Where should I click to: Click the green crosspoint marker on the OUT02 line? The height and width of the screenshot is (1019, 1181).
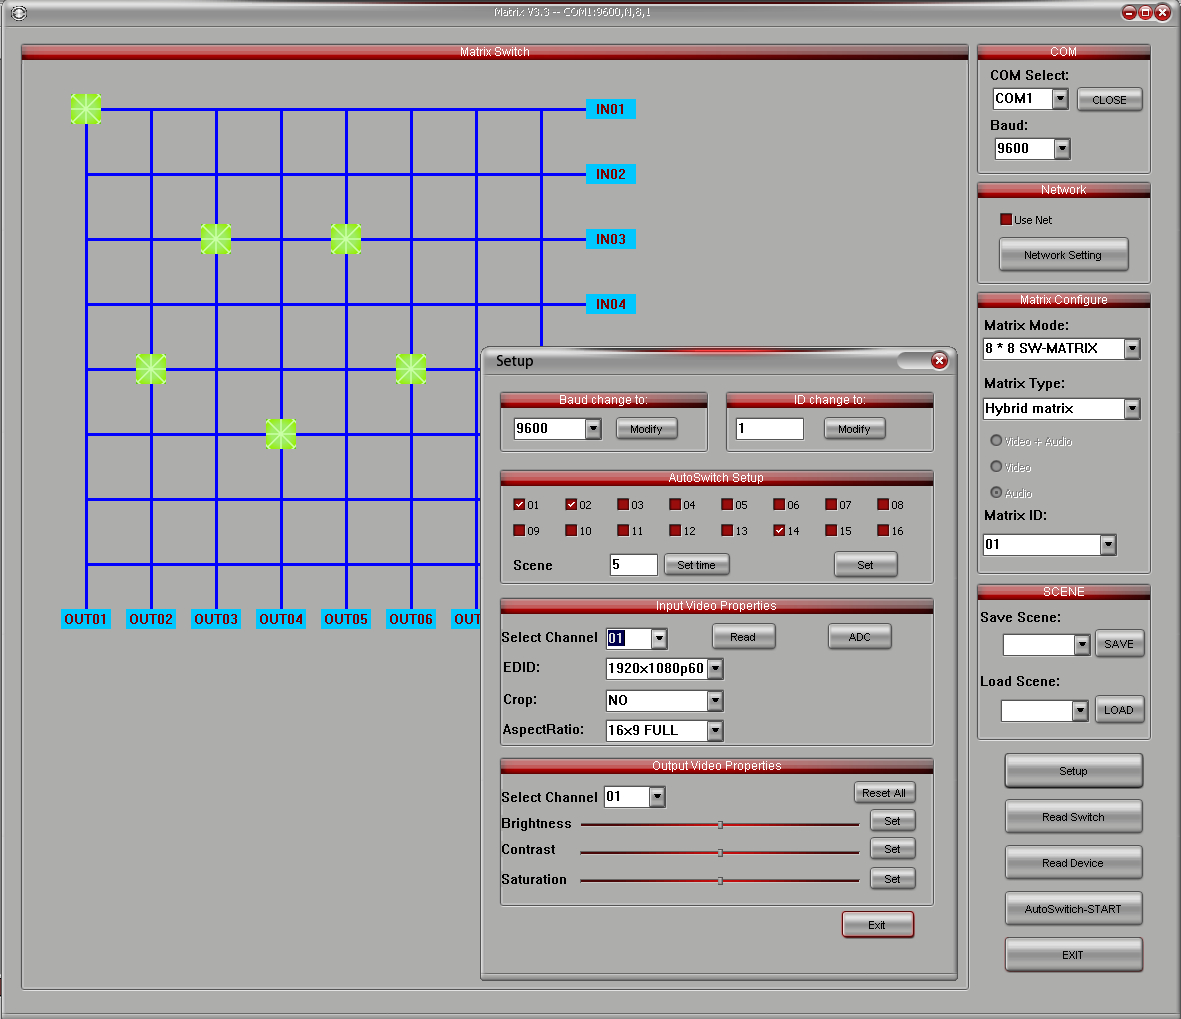pyautogui.click(x=151, y=369)
